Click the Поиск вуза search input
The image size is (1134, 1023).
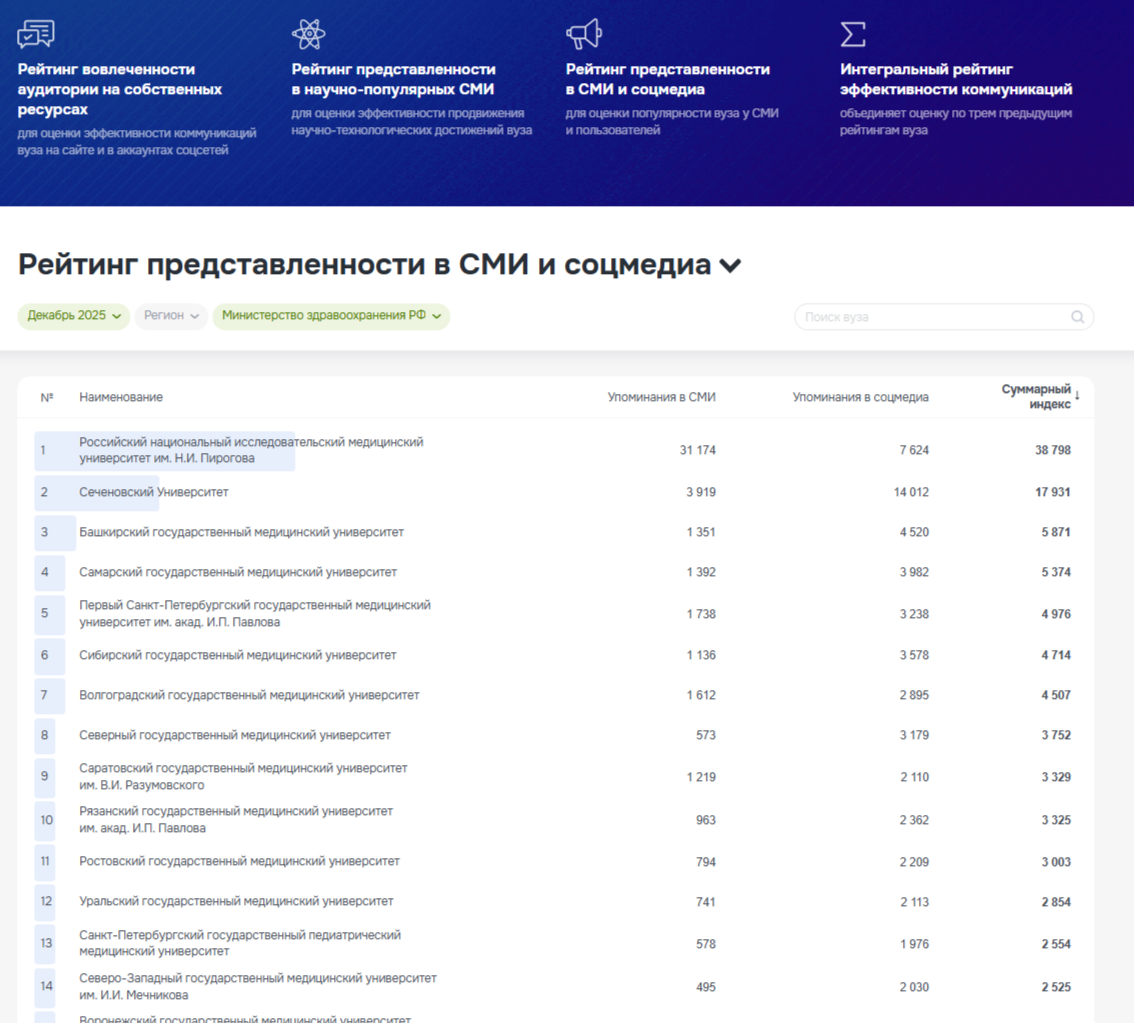click(935, 317)
